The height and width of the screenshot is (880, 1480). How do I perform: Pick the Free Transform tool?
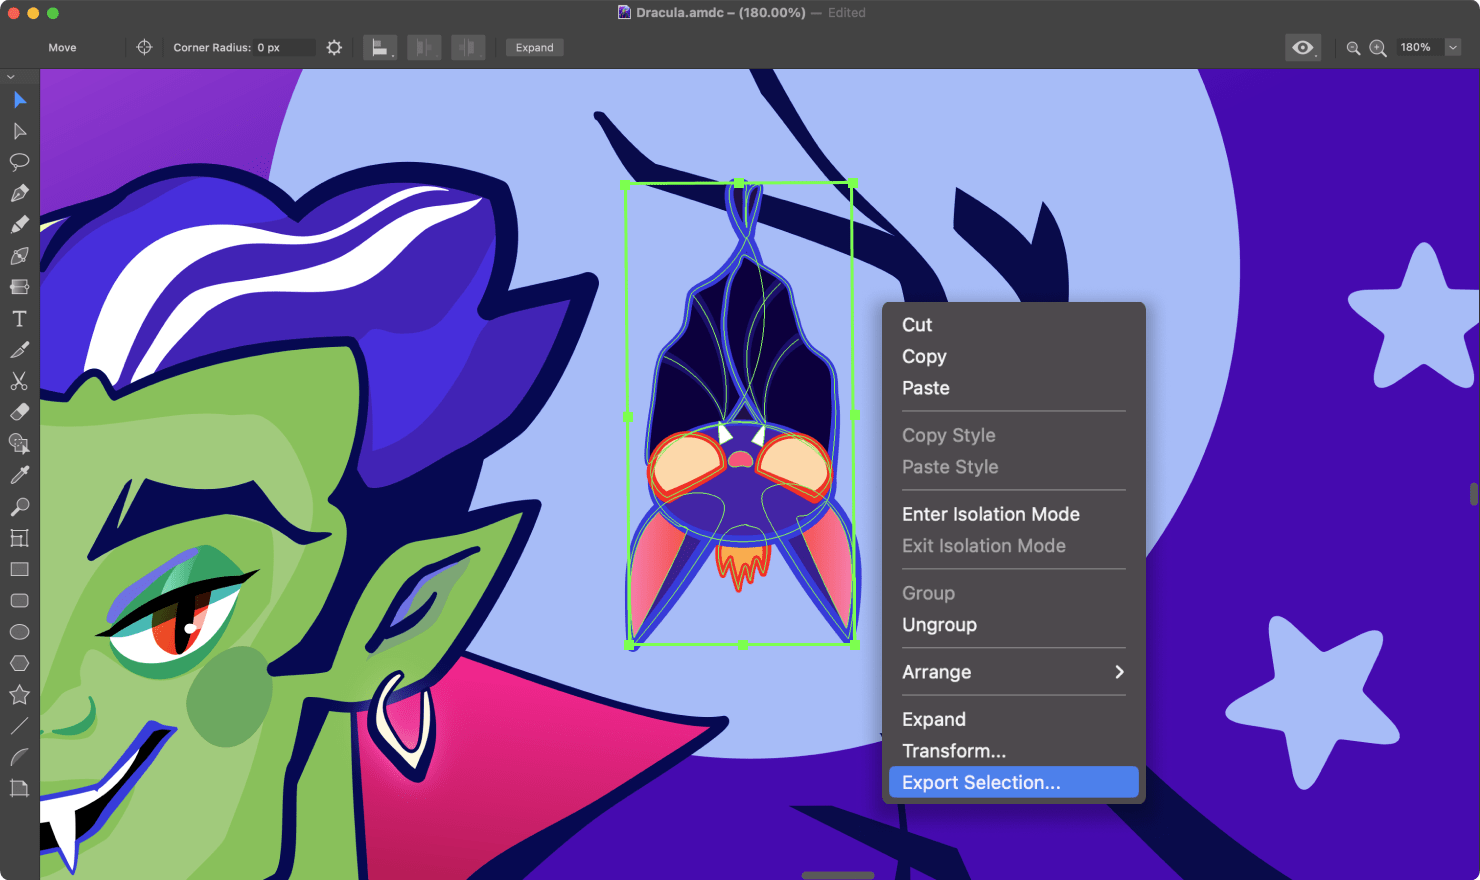point(19,538)
